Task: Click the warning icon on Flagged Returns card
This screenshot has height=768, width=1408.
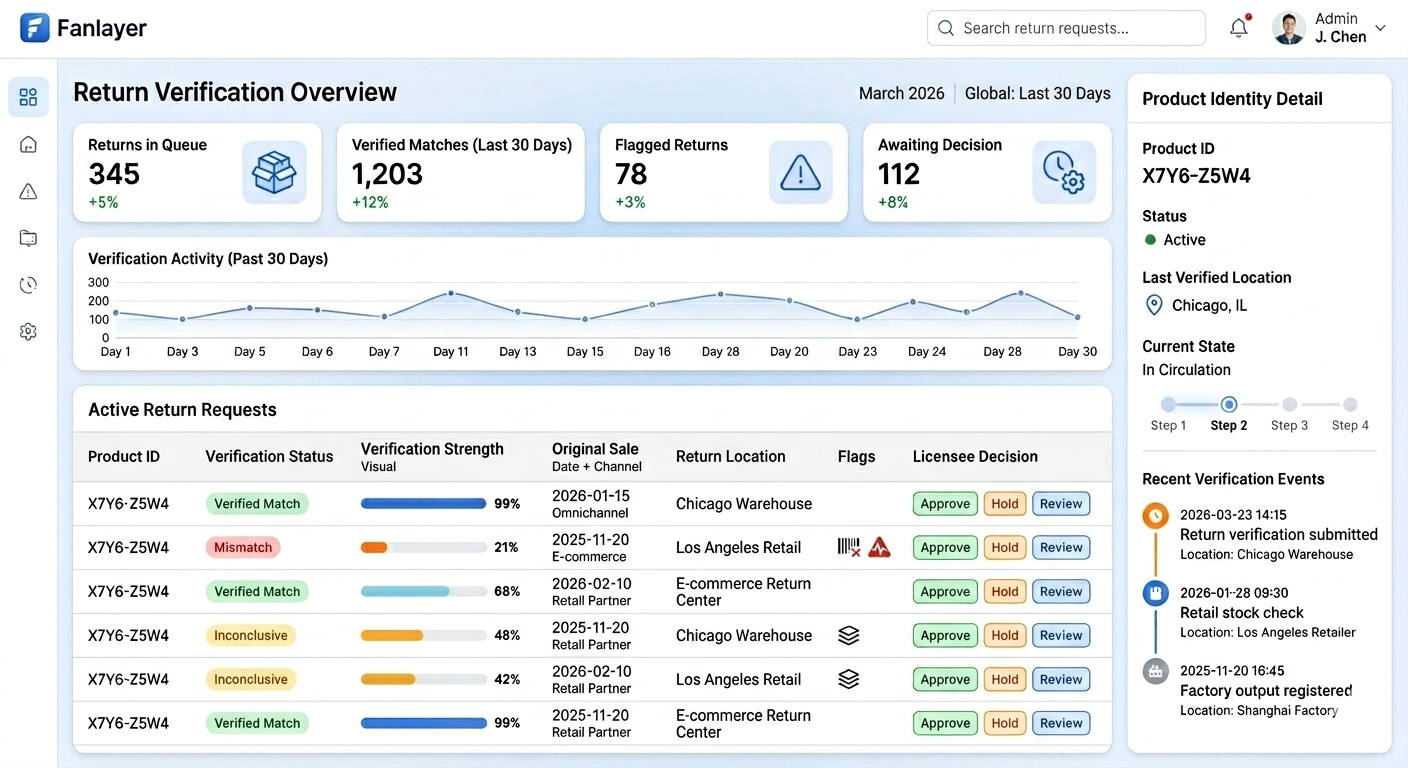Action: click(x=800, y=172)
